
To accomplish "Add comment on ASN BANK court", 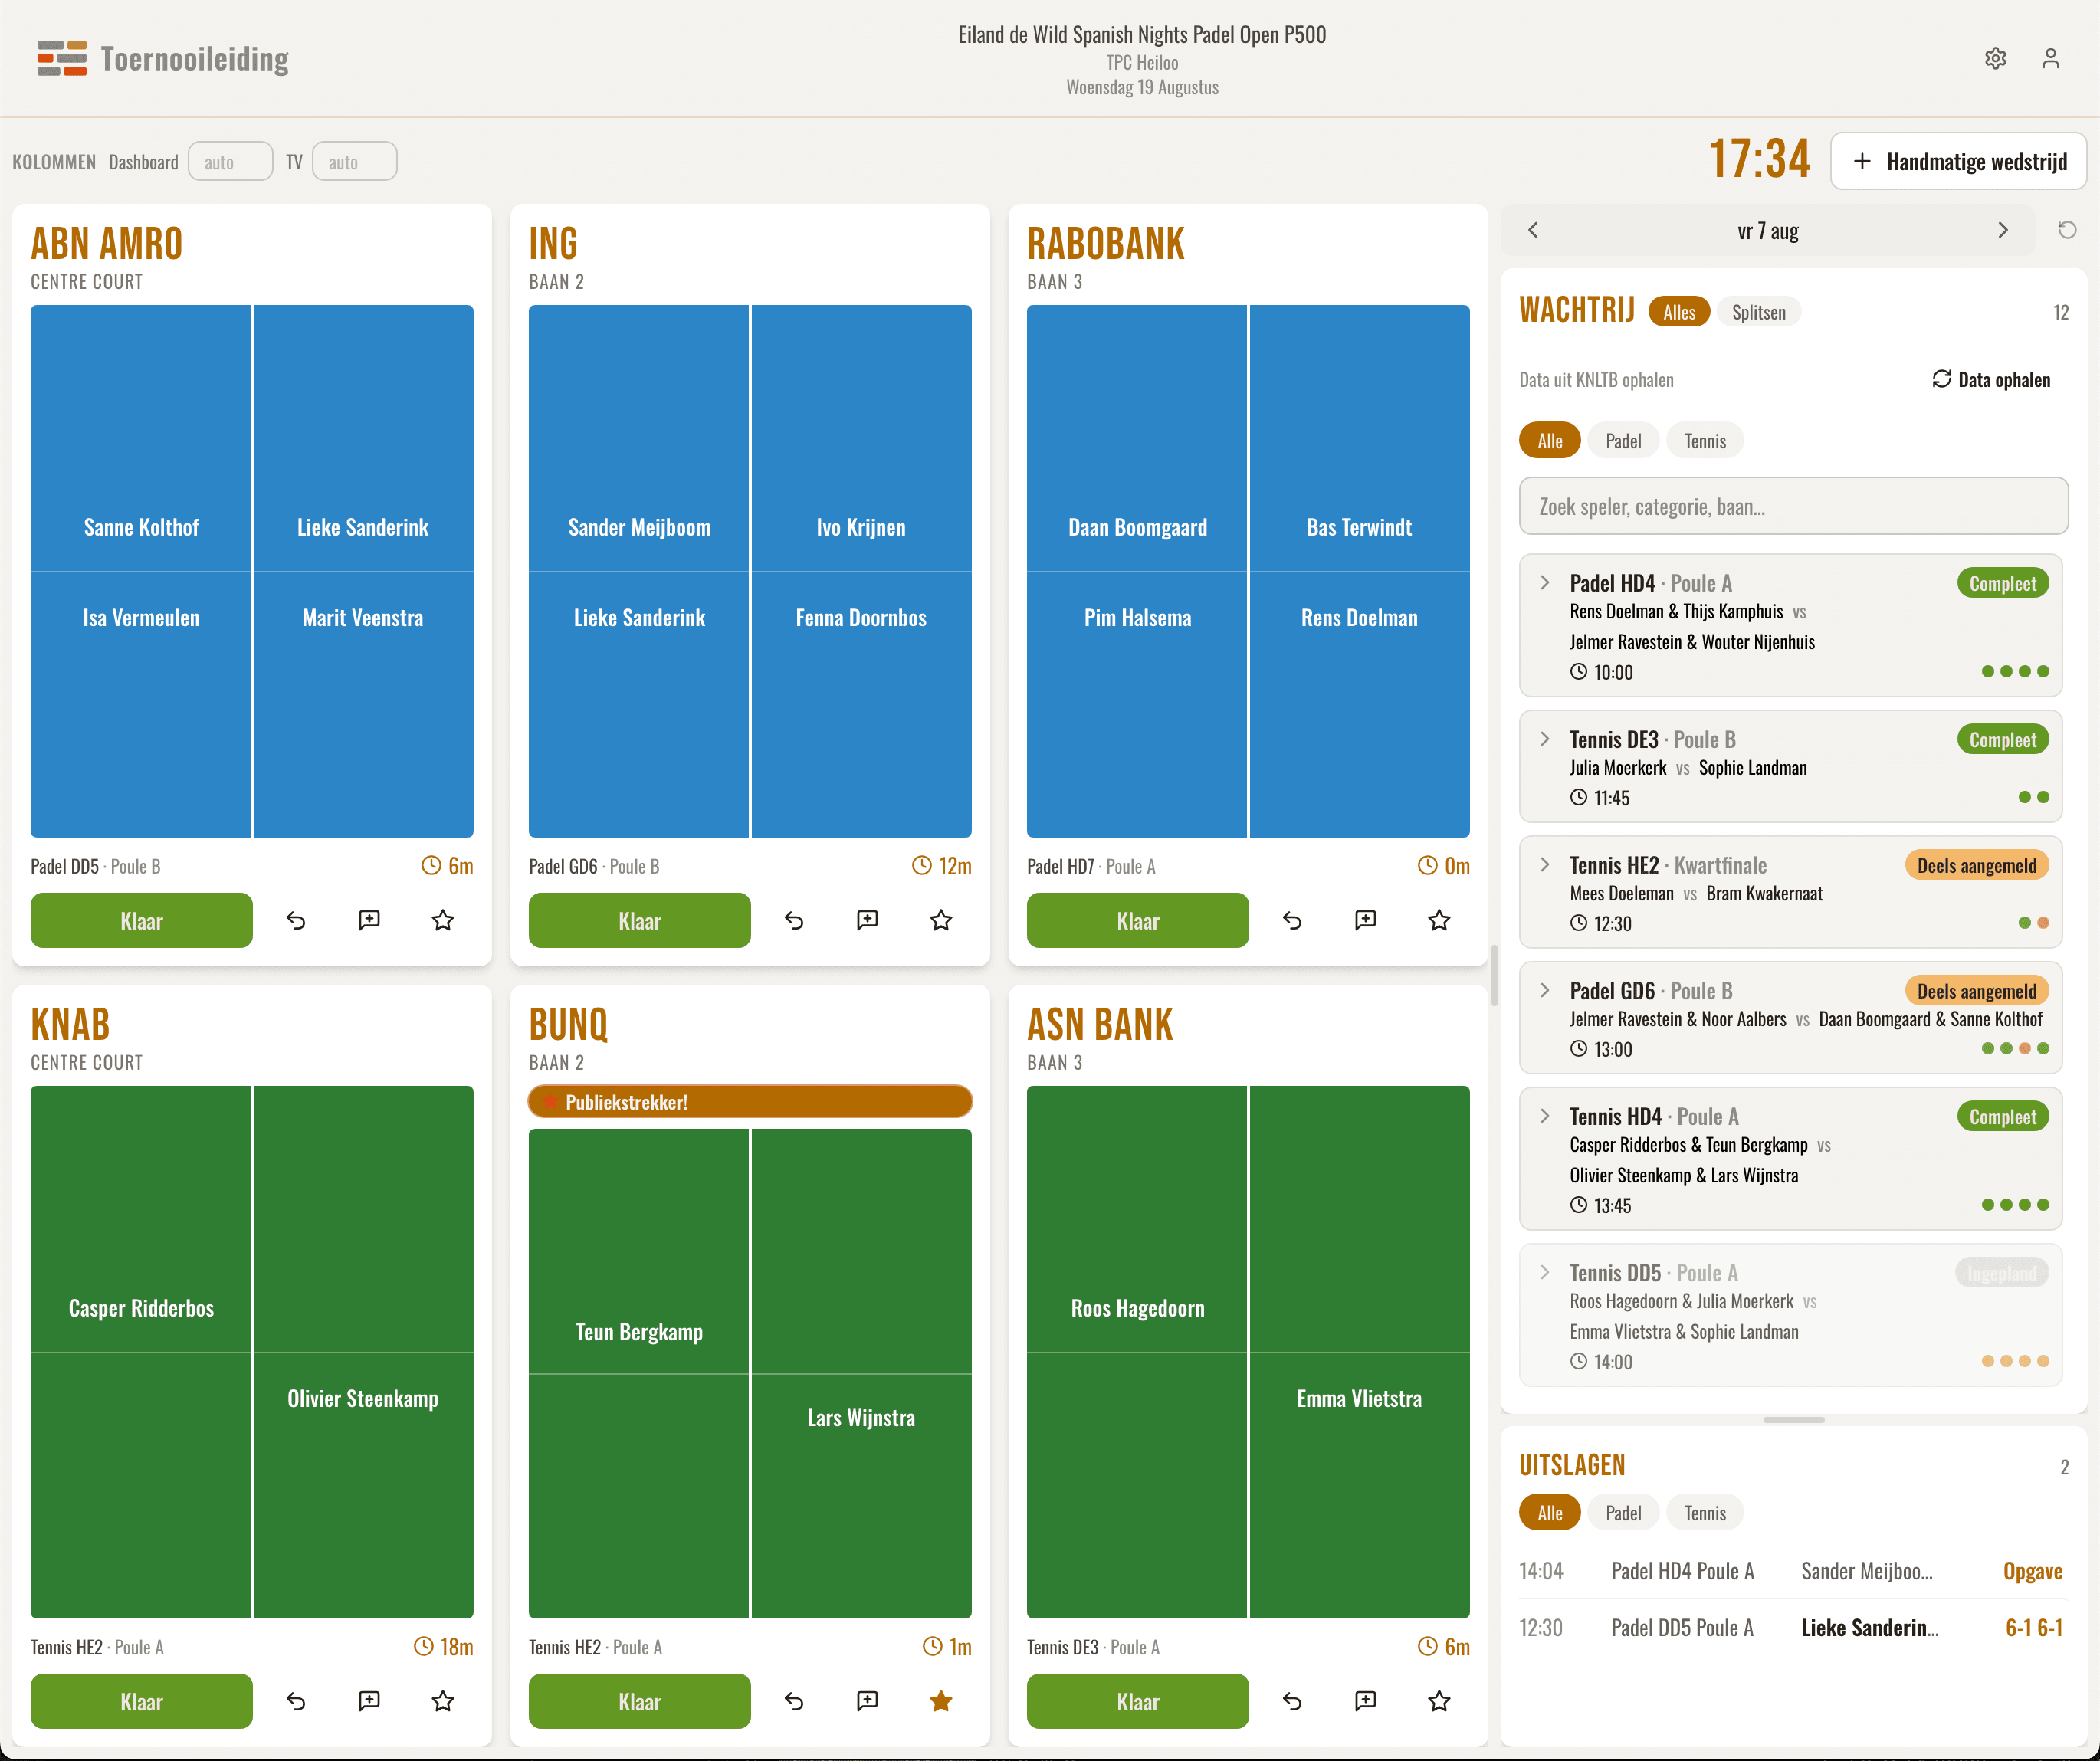I will pyautogui.click(x=1365, y=1701).
